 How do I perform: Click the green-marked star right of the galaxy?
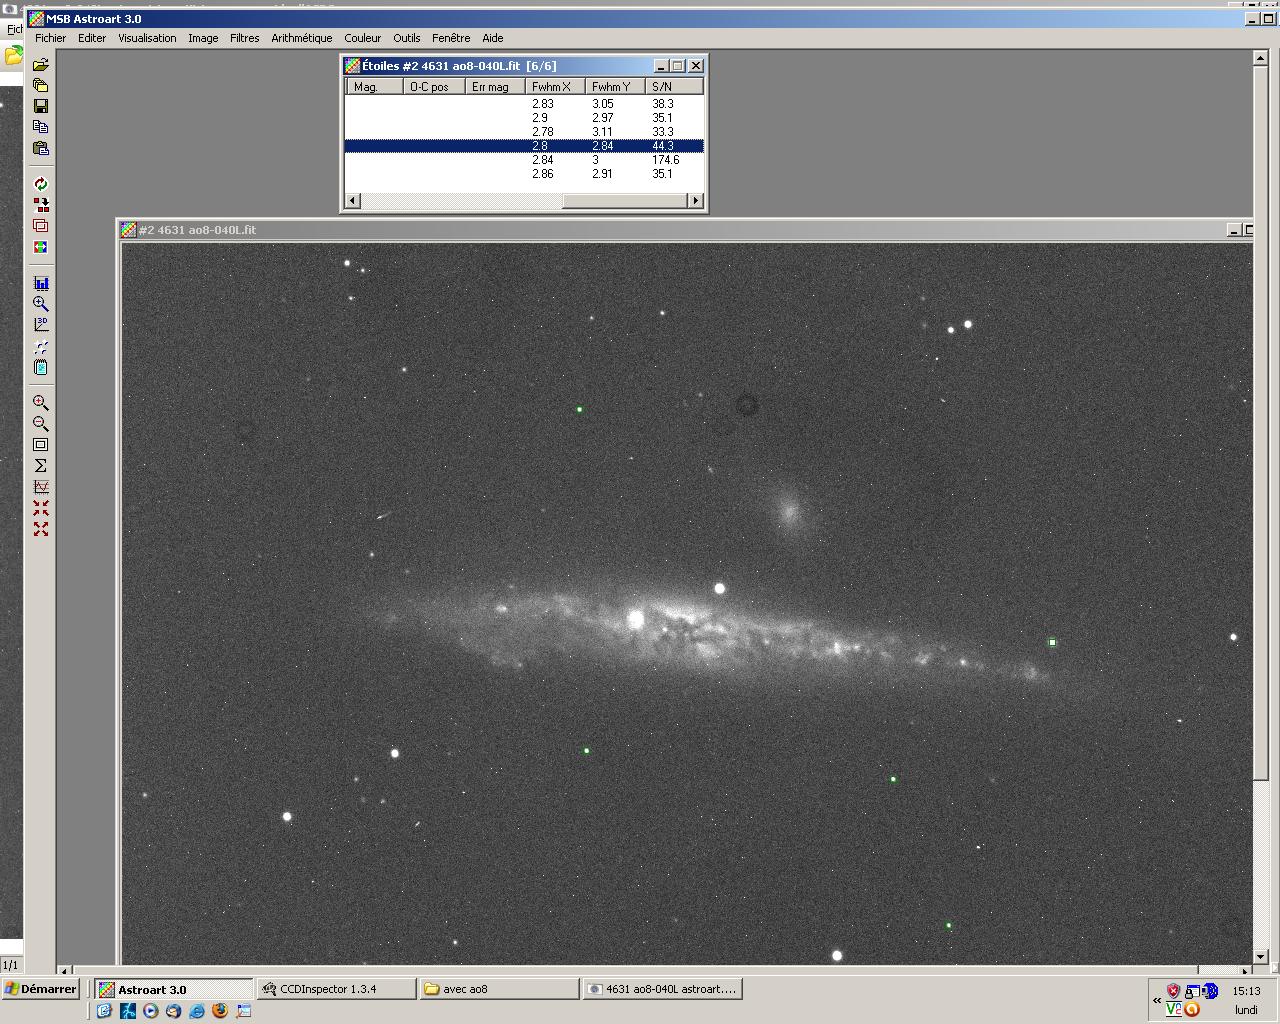point(1052,642)
